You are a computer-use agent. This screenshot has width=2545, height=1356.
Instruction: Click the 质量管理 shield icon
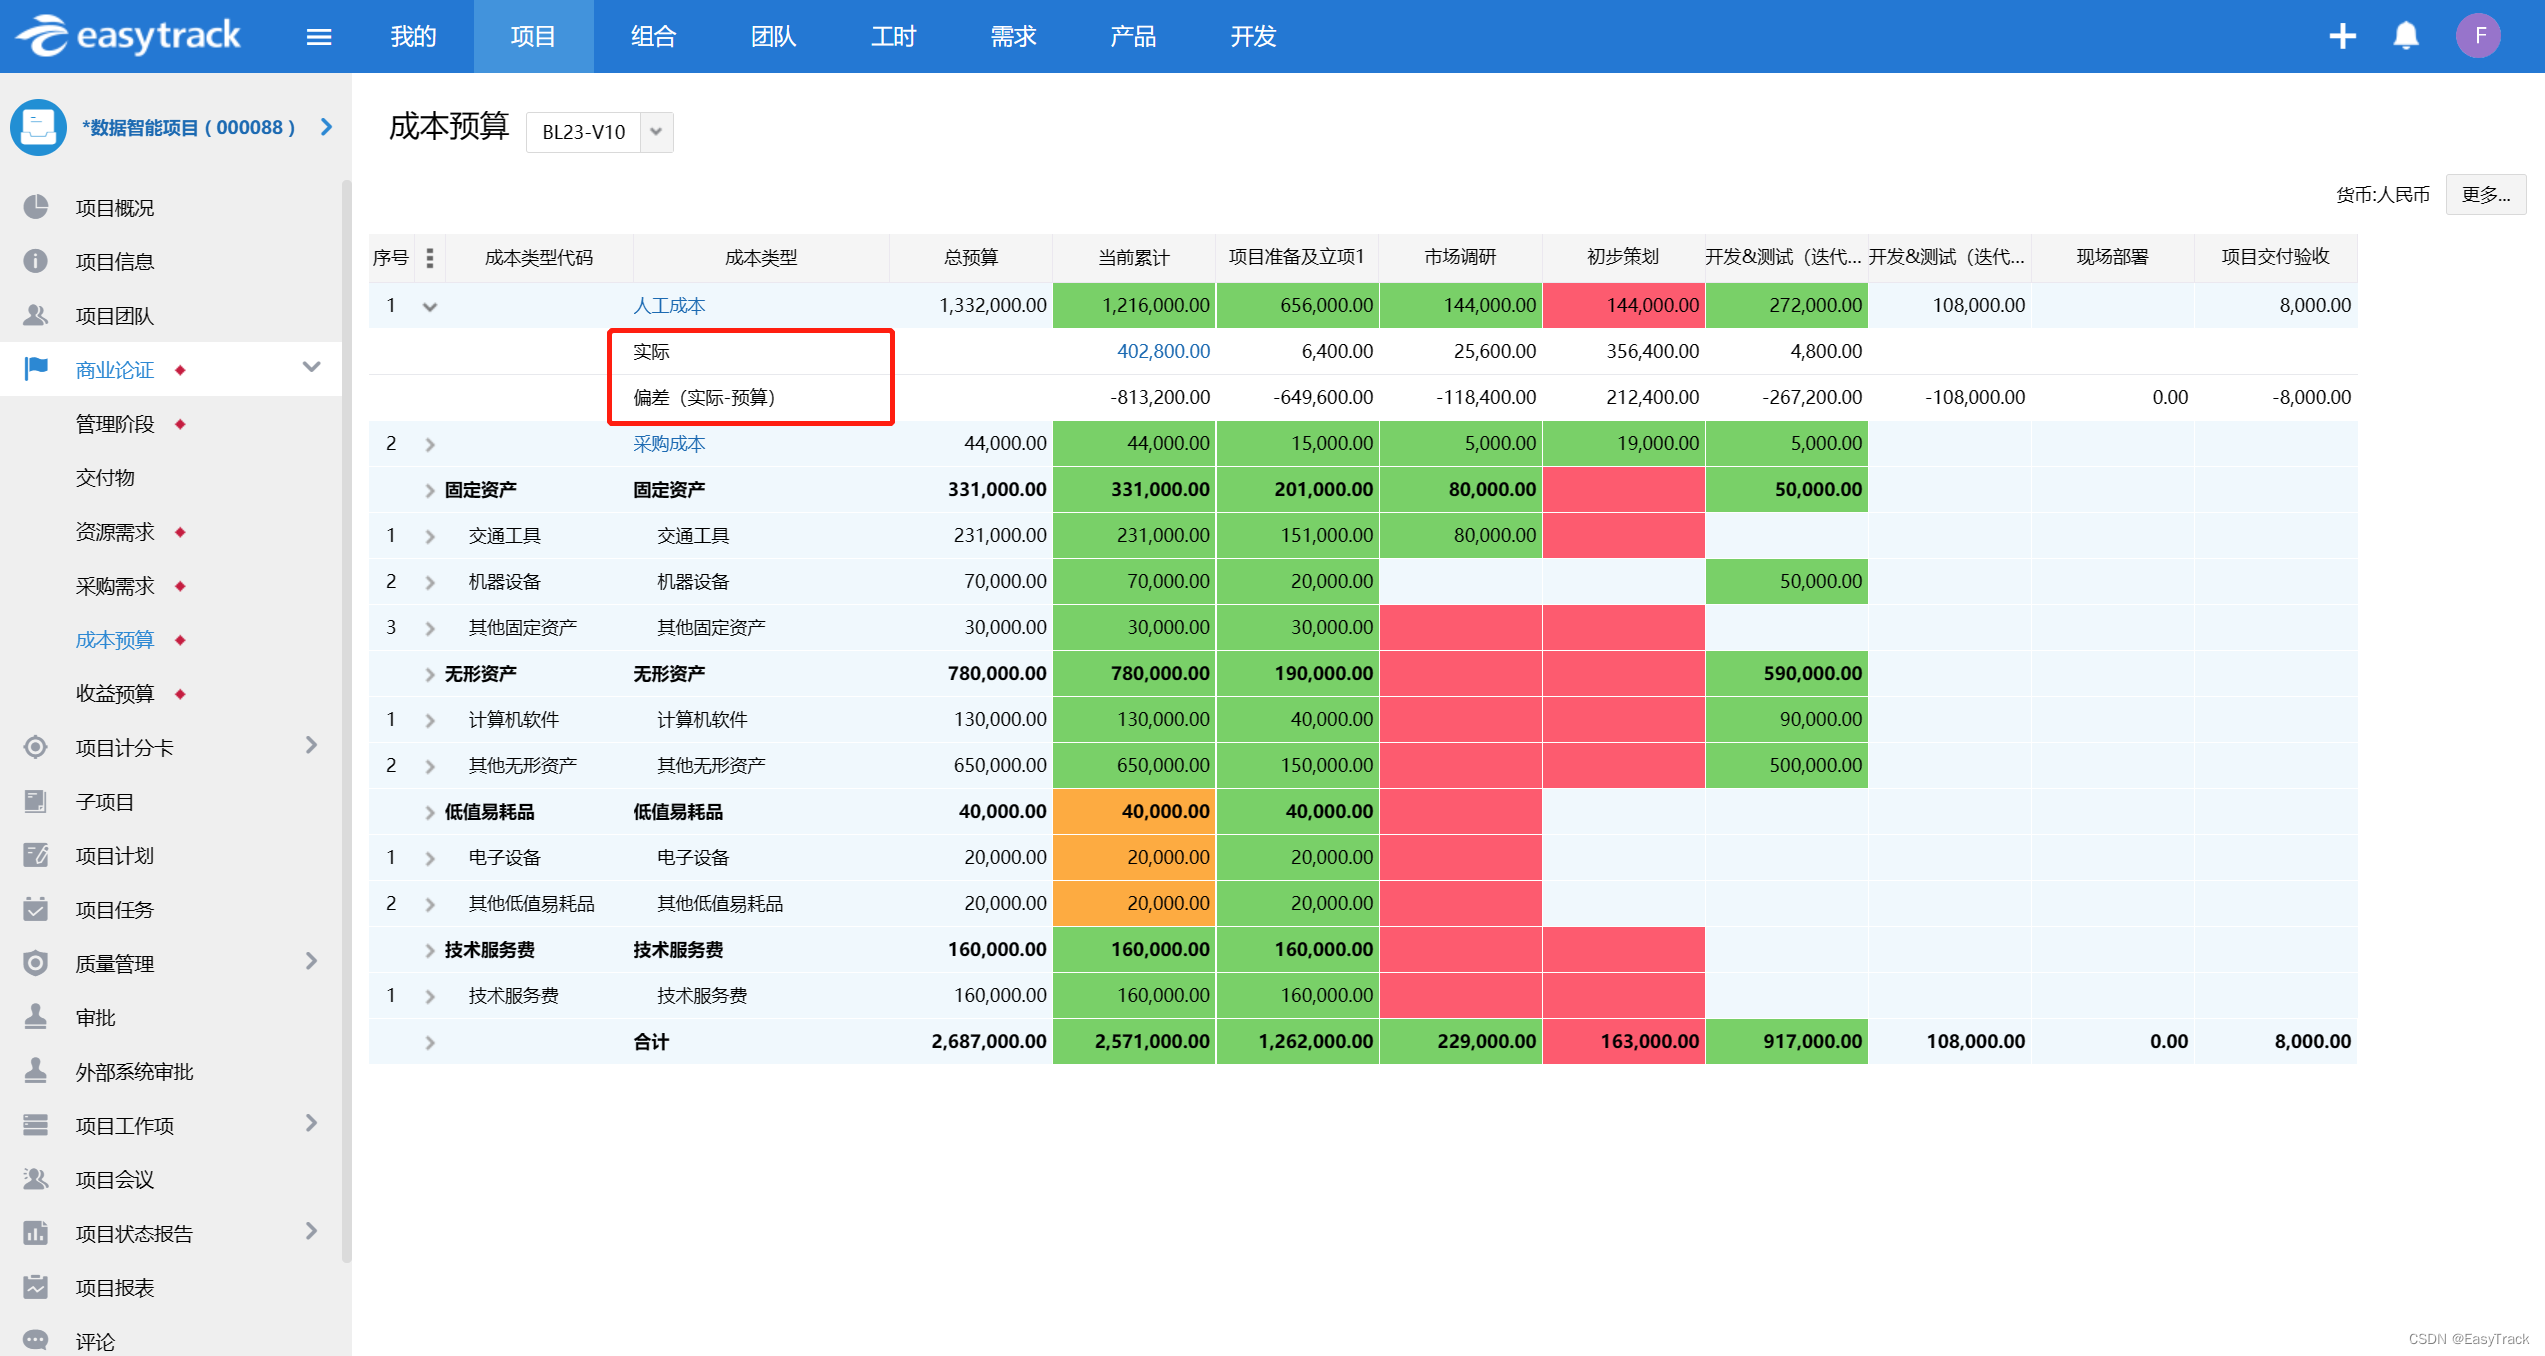(36, 963)
